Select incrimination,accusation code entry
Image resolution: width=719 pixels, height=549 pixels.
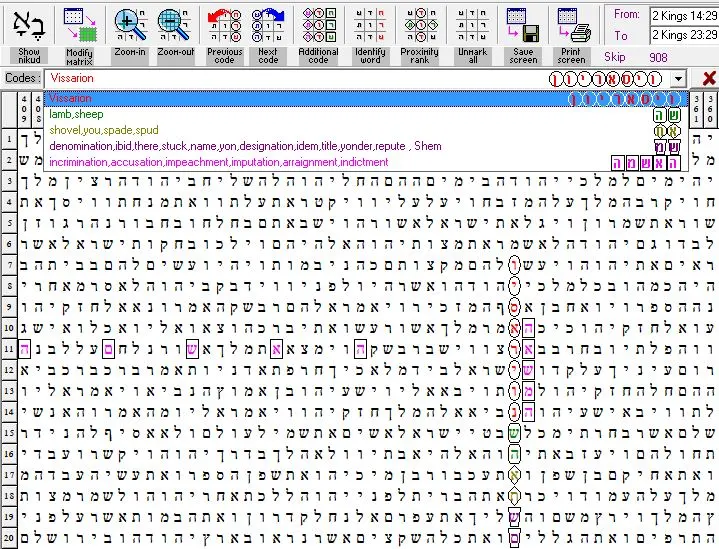tap(366, 162)
